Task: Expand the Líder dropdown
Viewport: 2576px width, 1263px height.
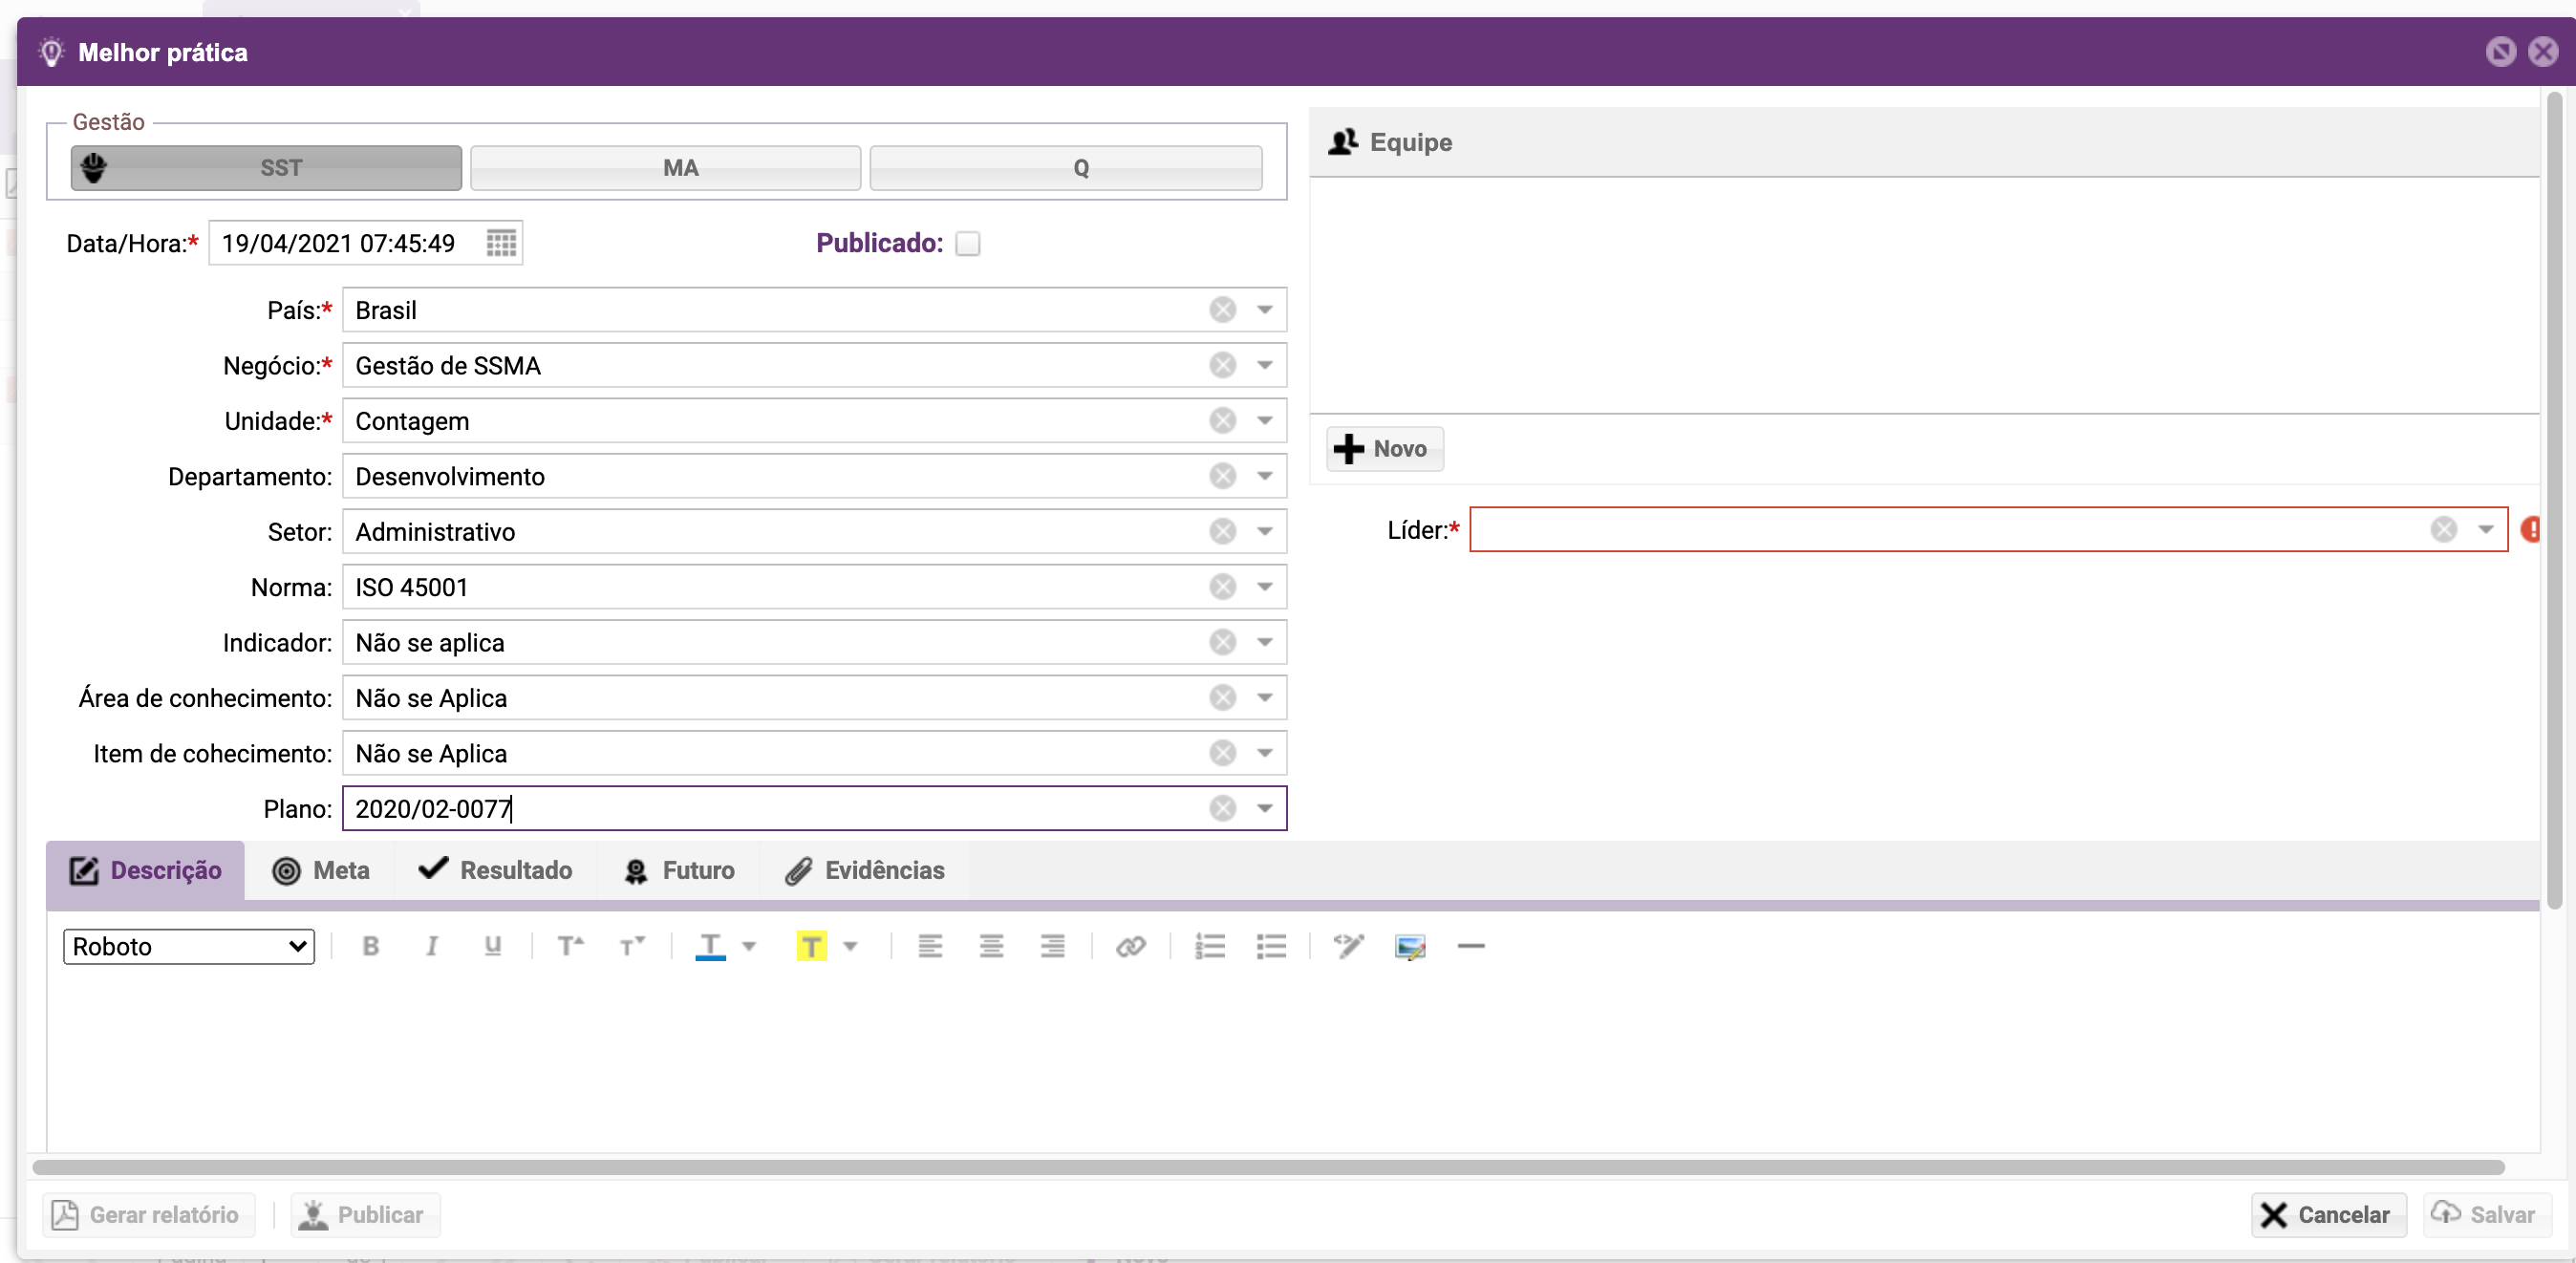Action: 2485,529
